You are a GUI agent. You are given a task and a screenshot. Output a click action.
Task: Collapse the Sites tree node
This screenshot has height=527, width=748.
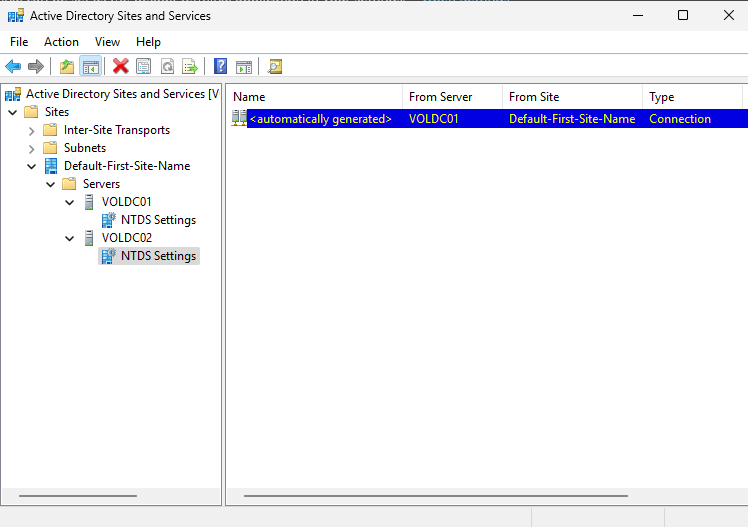tap(13, 112)
